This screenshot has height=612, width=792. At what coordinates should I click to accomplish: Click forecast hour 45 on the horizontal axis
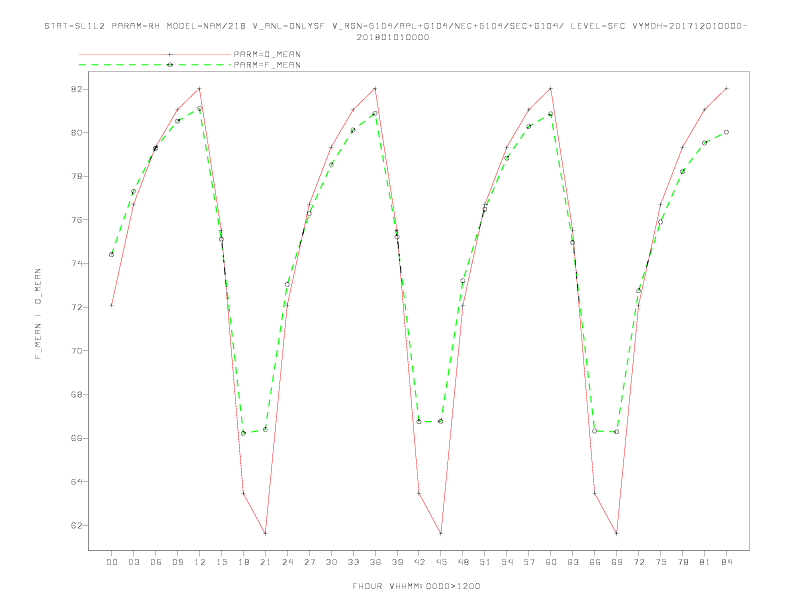pos(441,562)
